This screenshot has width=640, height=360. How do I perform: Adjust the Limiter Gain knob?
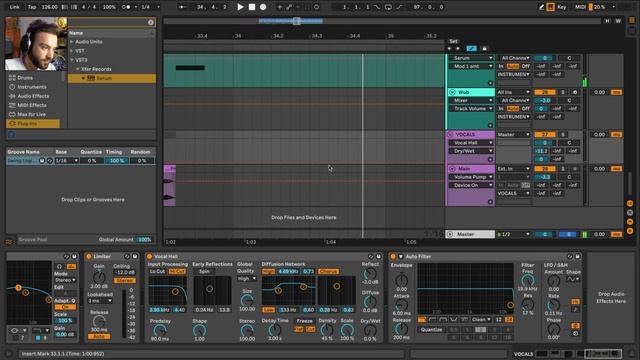pos(99,278)
